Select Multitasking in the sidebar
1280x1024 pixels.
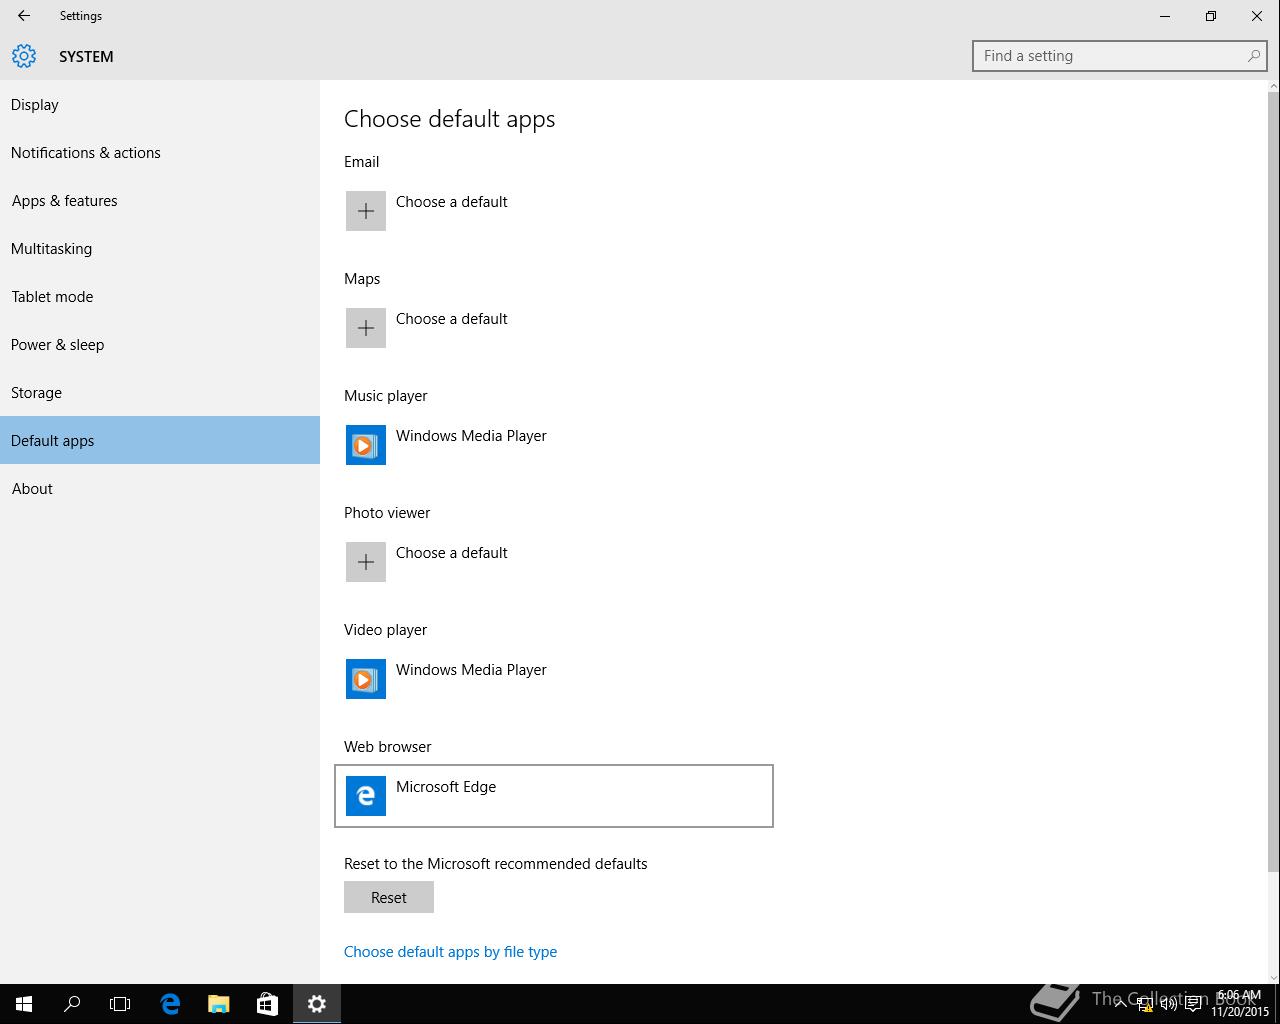(160, 249)
